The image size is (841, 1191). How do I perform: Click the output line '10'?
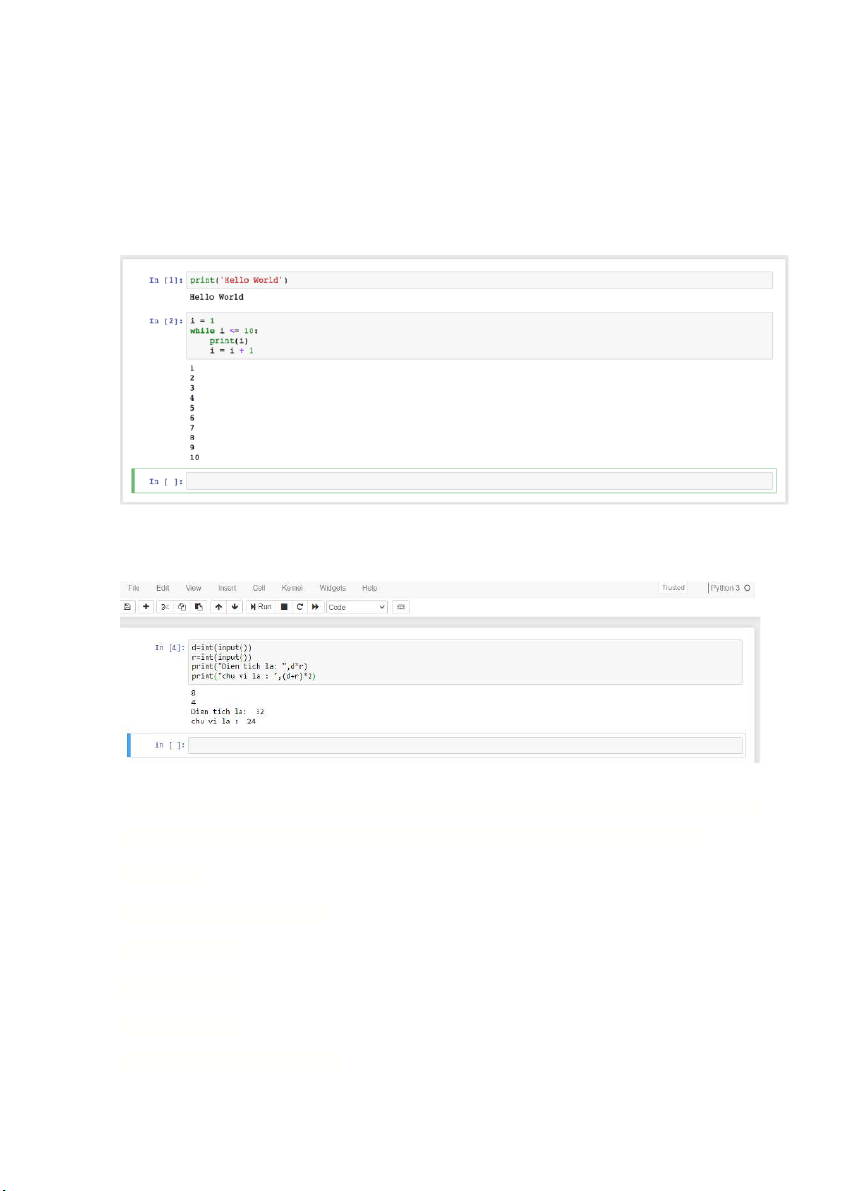[194, 457]
